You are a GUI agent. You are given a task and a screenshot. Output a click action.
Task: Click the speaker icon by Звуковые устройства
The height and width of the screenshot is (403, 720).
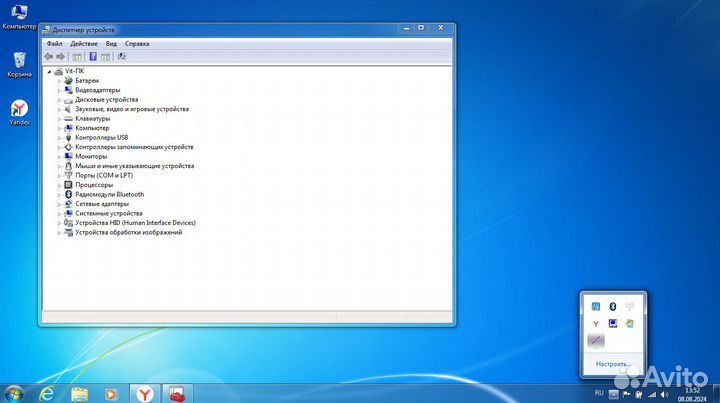point(68,109)
